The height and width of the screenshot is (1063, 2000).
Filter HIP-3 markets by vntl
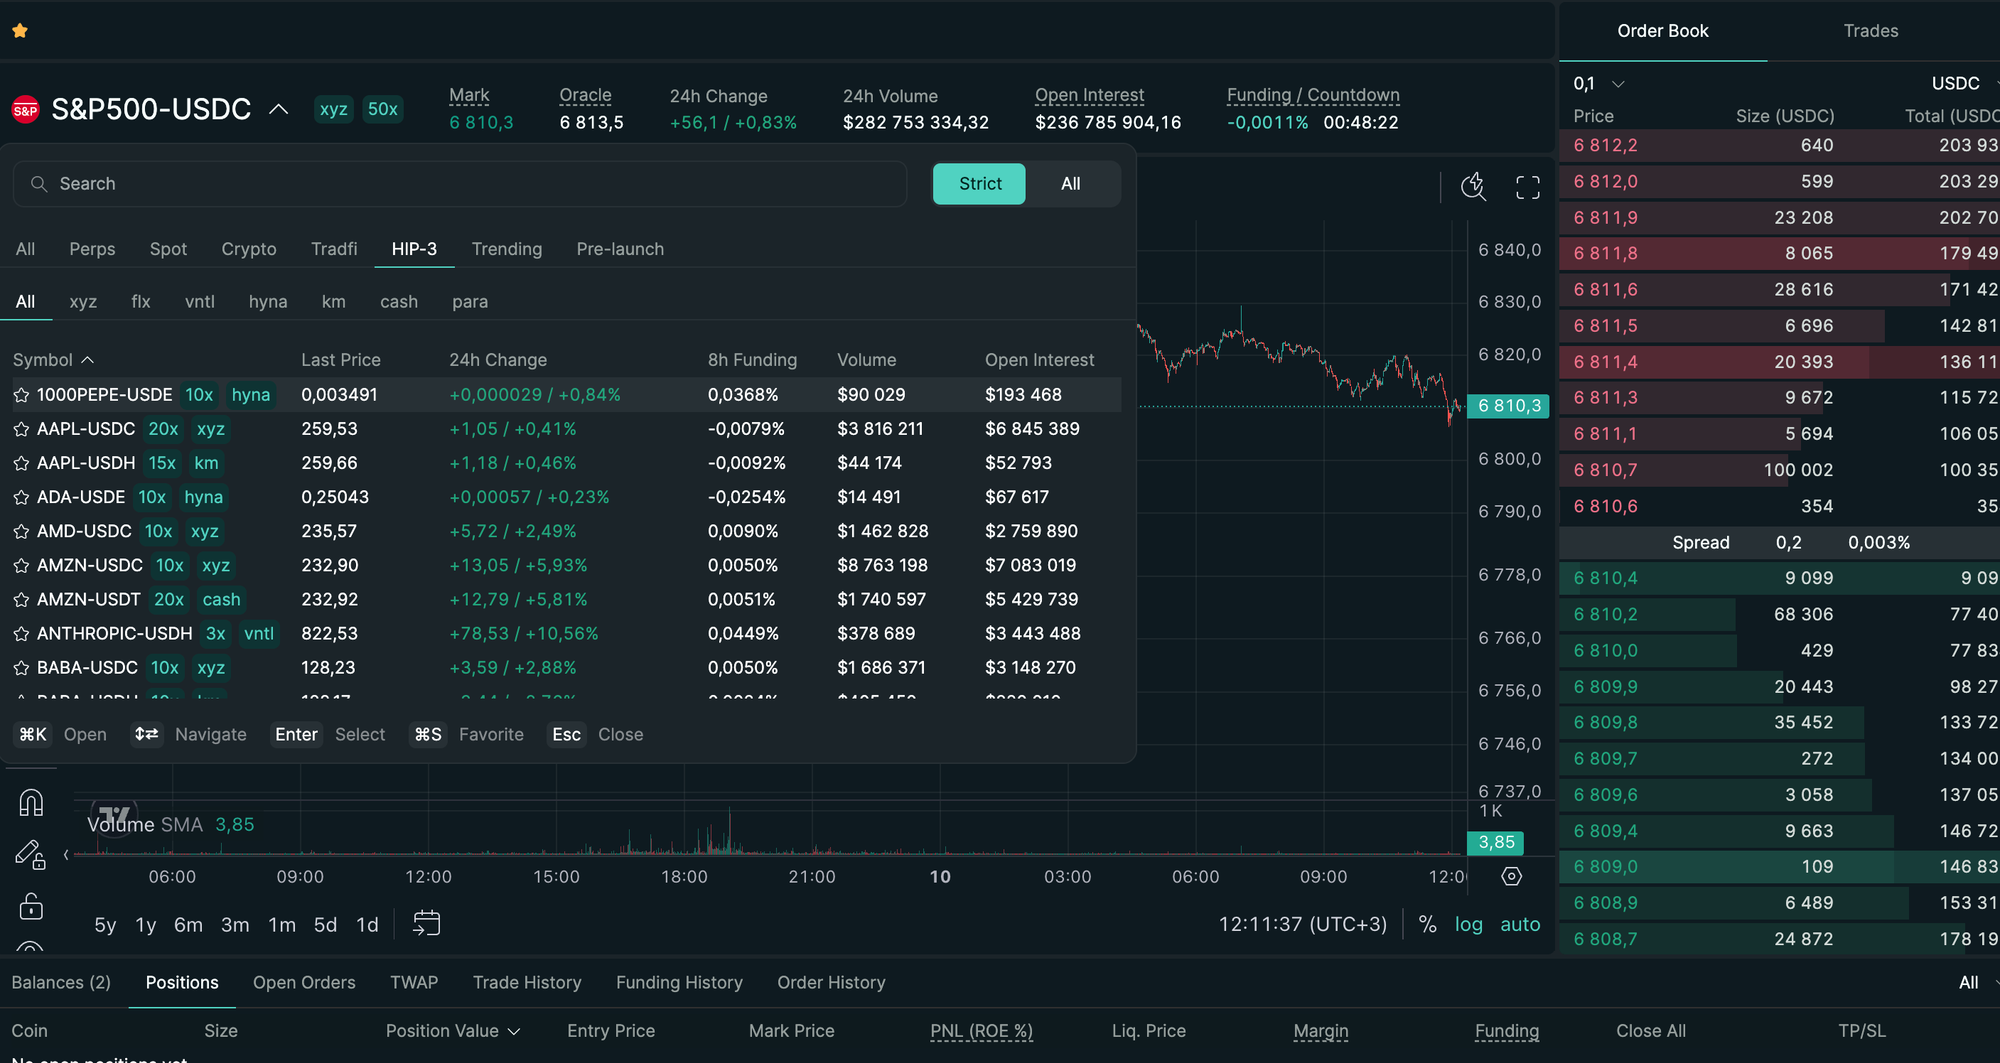[200, 302]
